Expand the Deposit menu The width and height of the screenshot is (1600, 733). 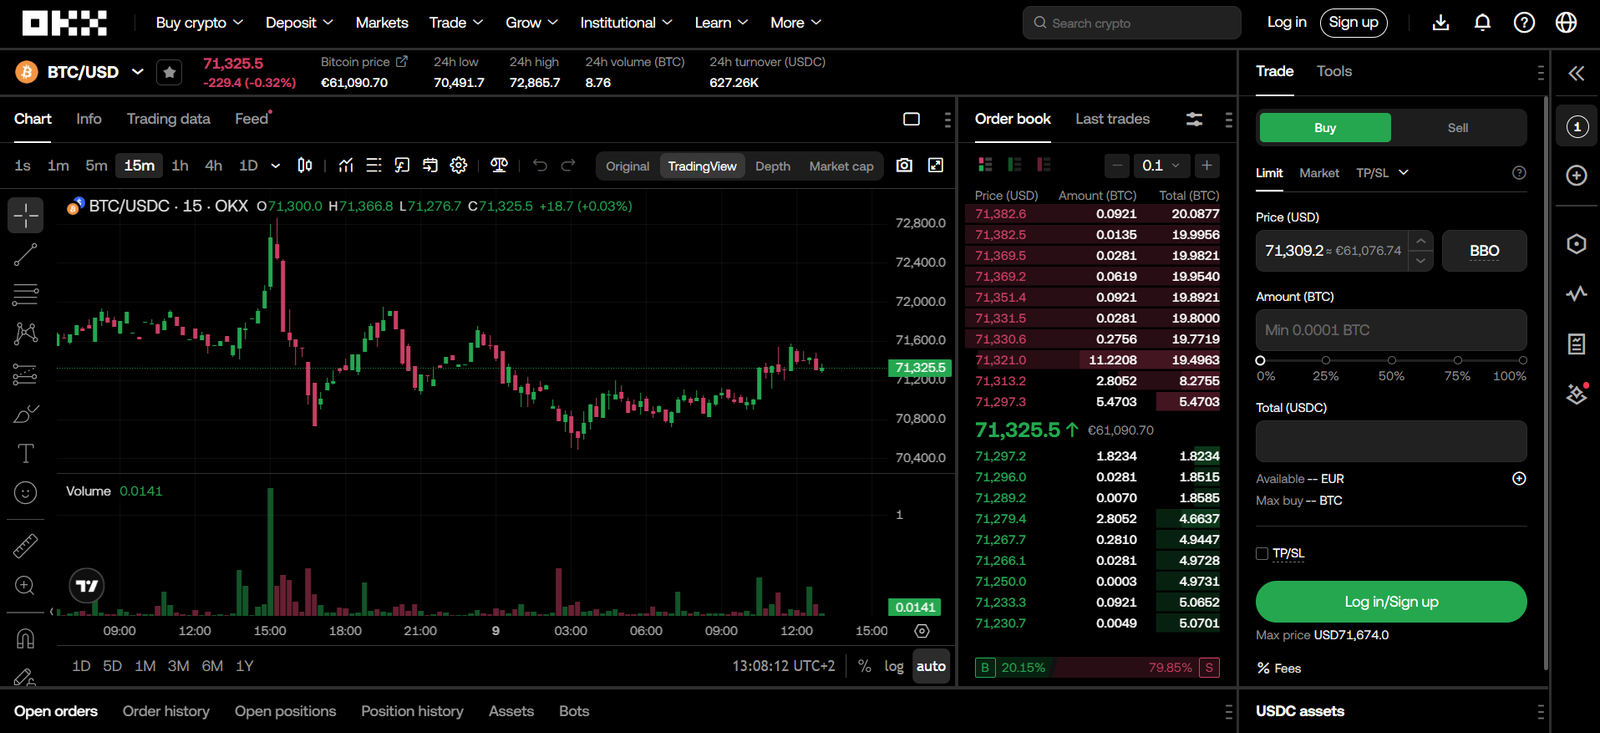pyautogui.click(x=299, y=22)
